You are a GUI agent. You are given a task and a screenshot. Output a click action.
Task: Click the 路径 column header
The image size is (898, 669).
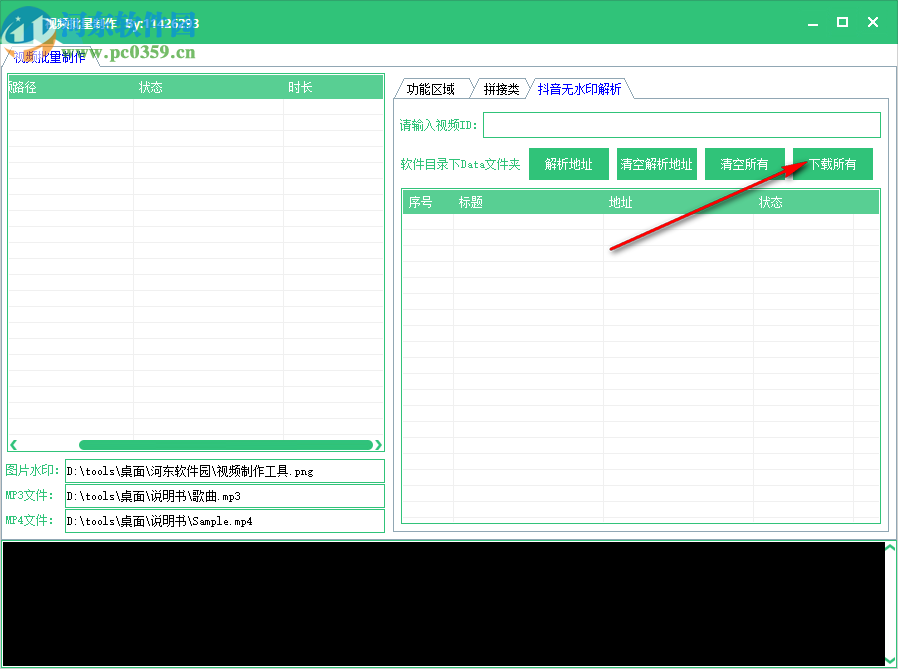click(71, 87)
